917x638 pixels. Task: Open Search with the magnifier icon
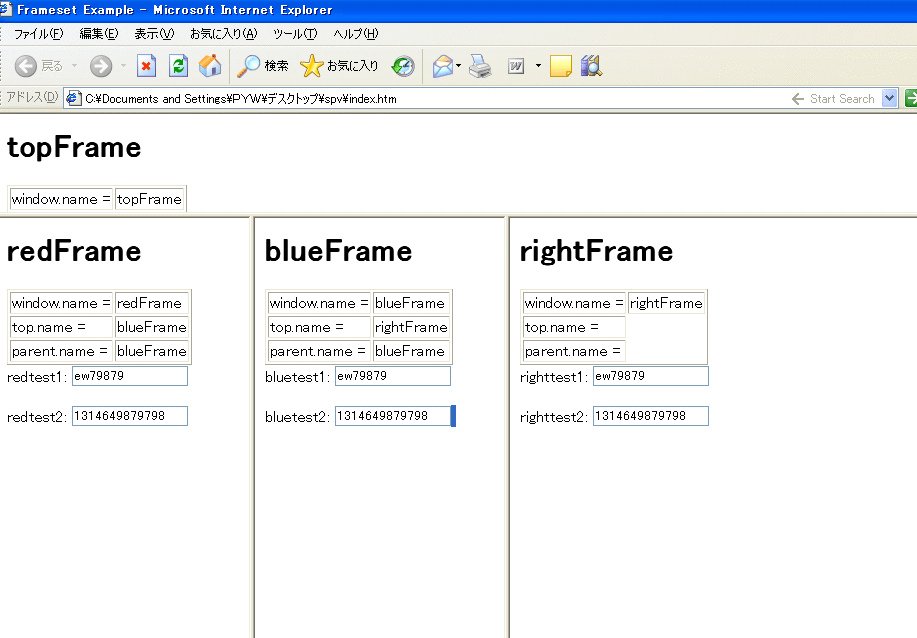249,66
